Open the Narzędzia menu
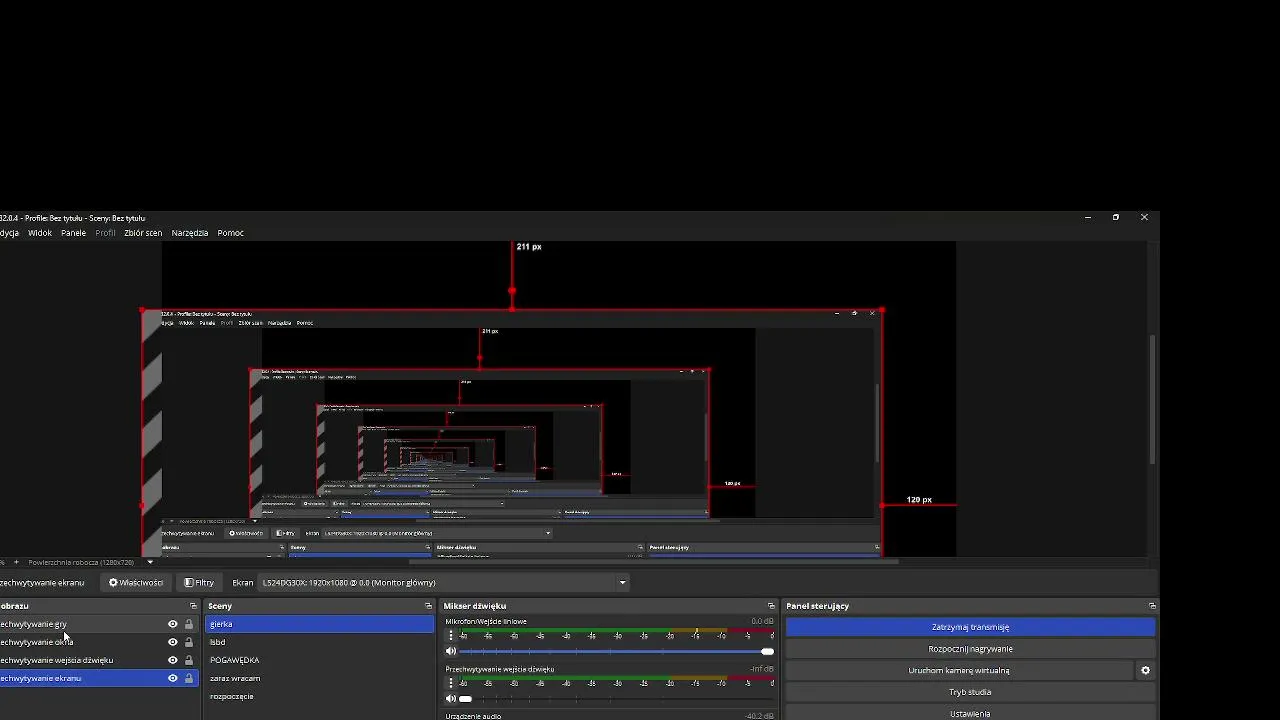Screen dimensions: 1280x720 tap(190, 233)
